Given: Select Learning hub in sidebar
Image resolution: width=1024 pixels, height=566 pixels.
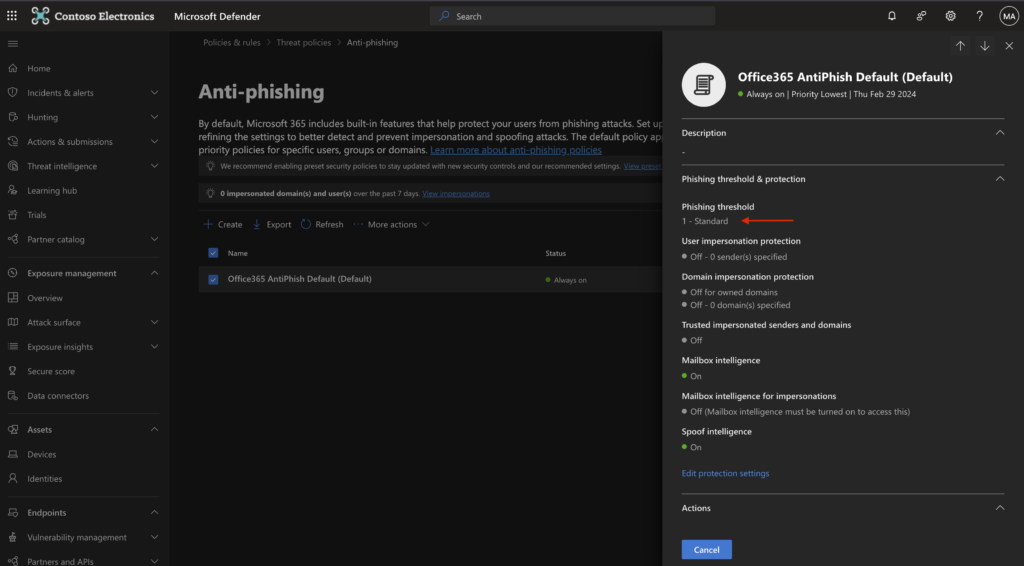Looking at the screenshot, I should 51,191.
